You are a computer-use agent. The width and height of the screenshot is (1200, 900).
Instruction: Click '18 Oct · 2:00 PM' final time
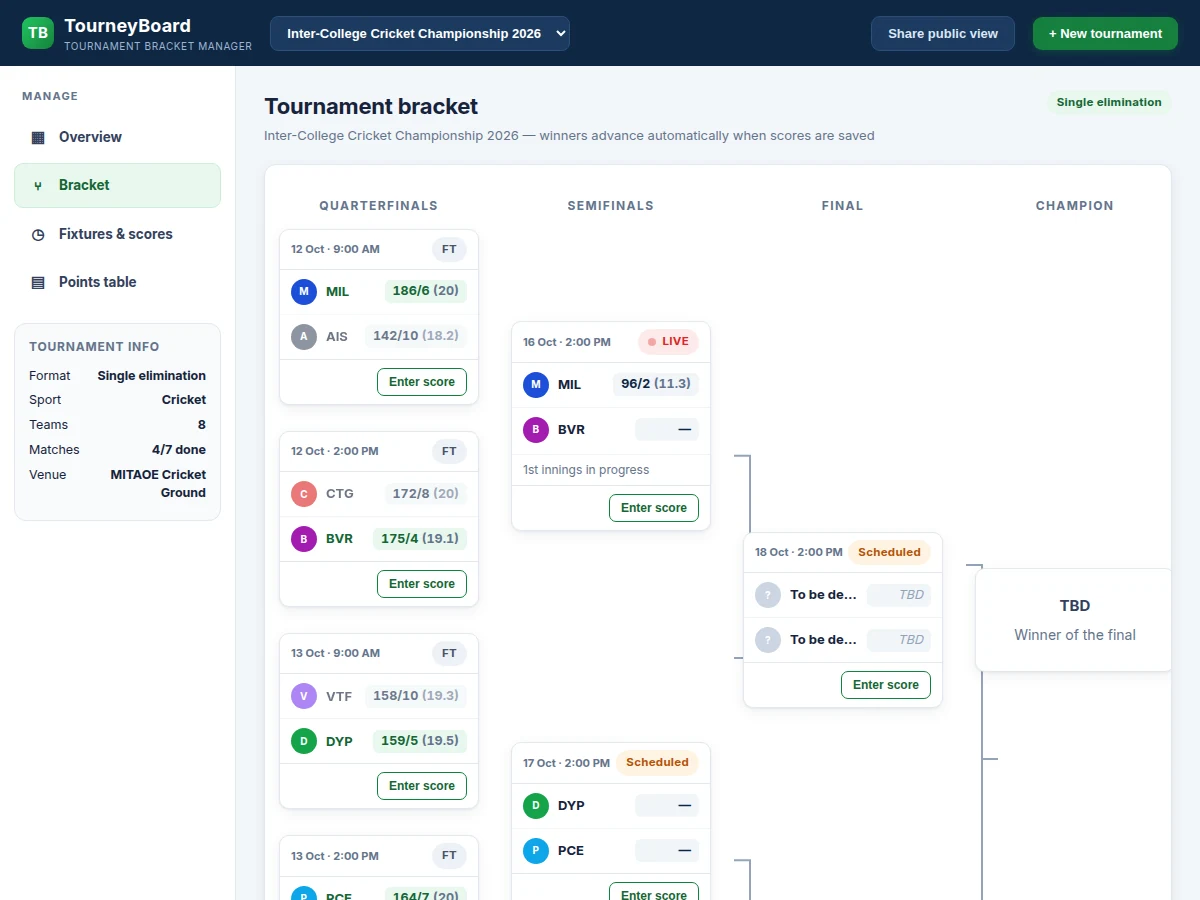point(799,552)
